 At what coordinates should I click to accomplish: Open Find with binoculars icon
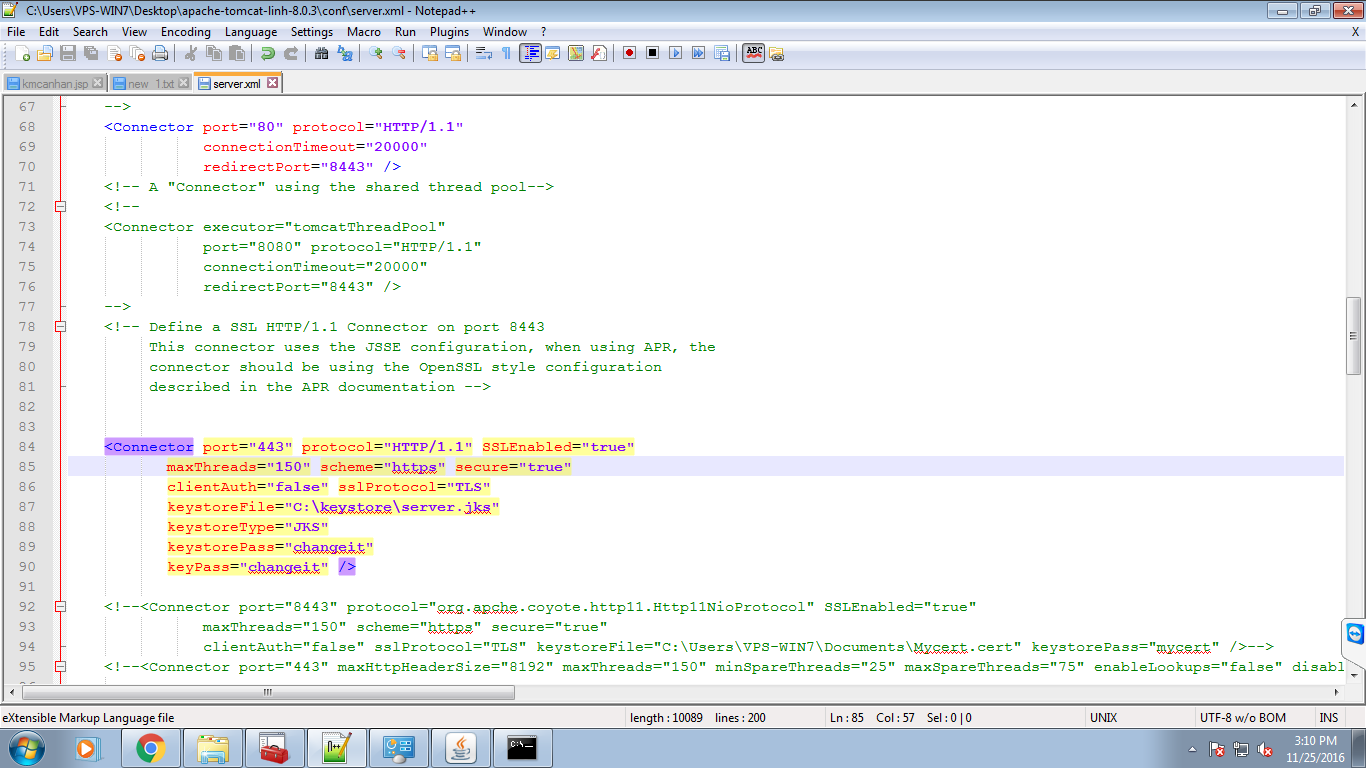pyautogui.click(x=320, y=53)
